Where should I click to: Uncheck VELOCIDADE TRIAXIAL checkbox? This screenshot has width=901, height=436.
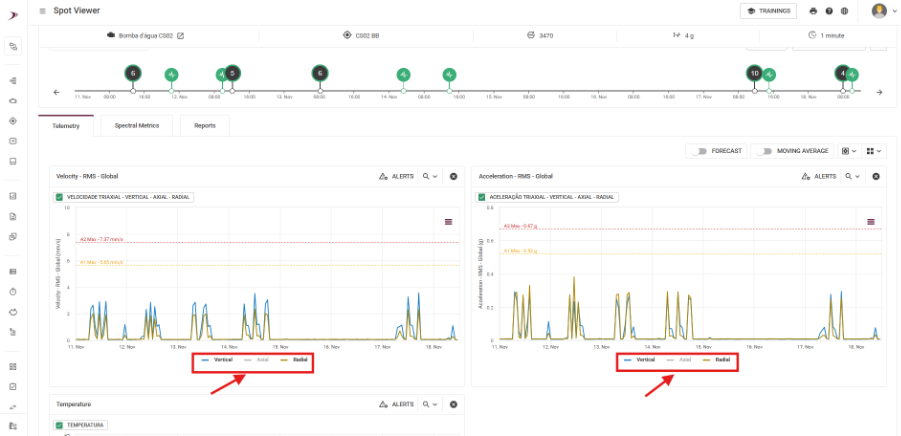coord(59,197)
